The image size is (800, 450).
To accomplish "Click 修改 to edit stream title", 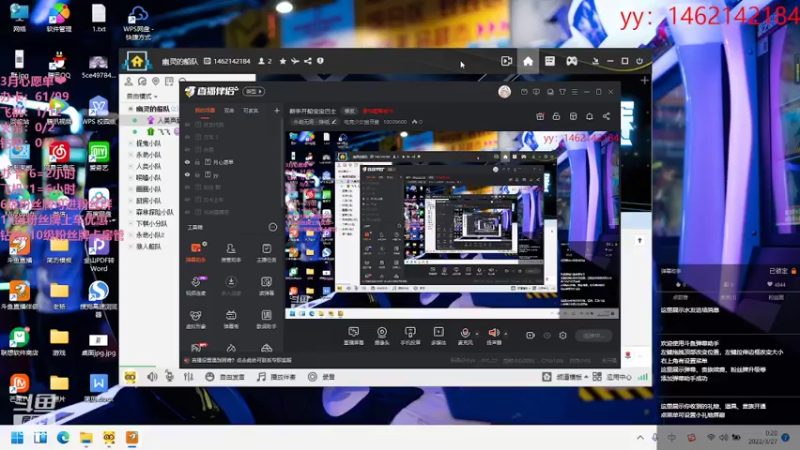I will click(349, 111).
